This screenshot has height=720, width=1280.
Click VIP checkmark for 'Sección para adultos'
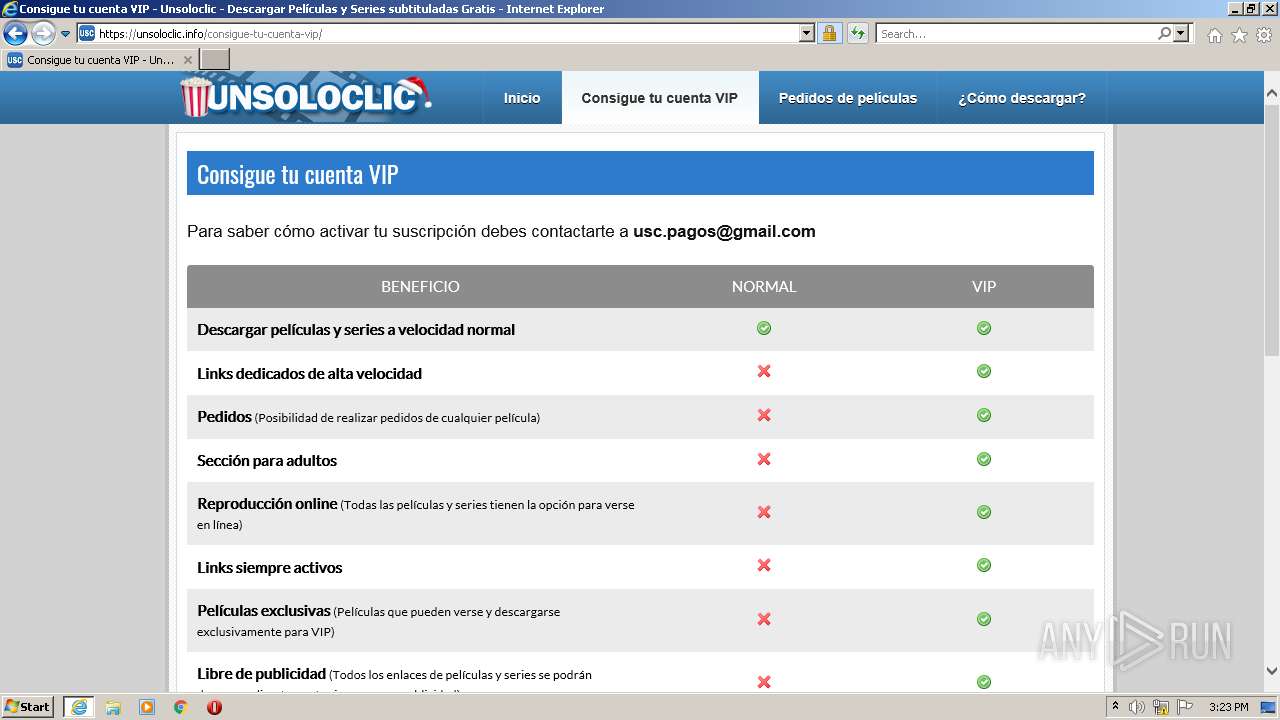tap(984, 459)
